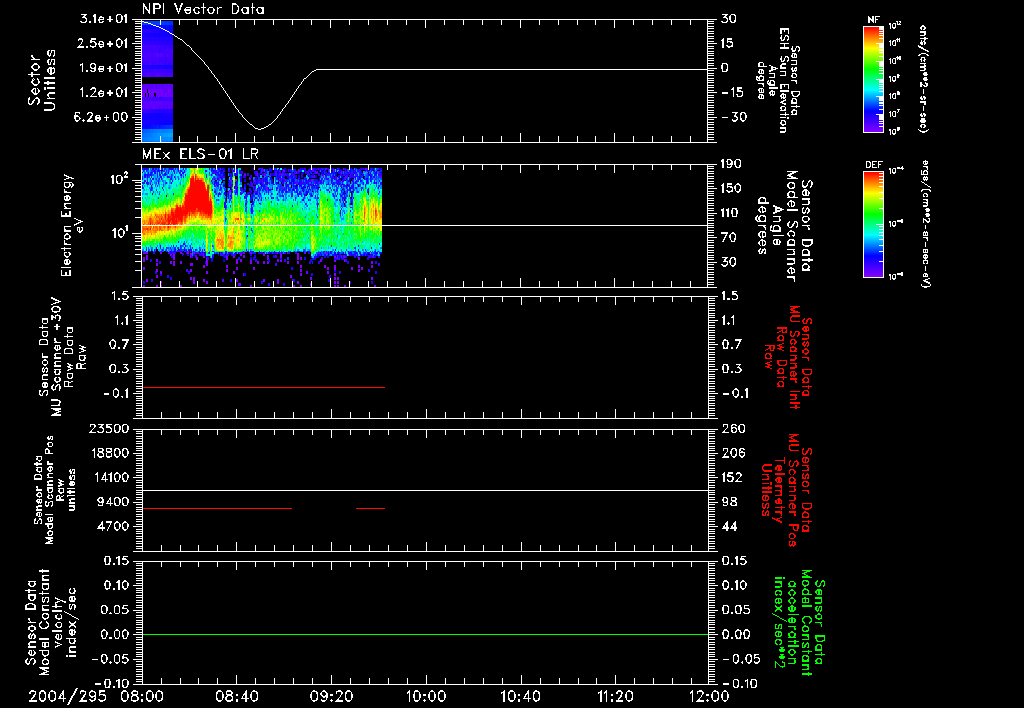Click the sun elevation curve minimum
The height and width of the screenshot is (708, 1024).
(259, 129)
